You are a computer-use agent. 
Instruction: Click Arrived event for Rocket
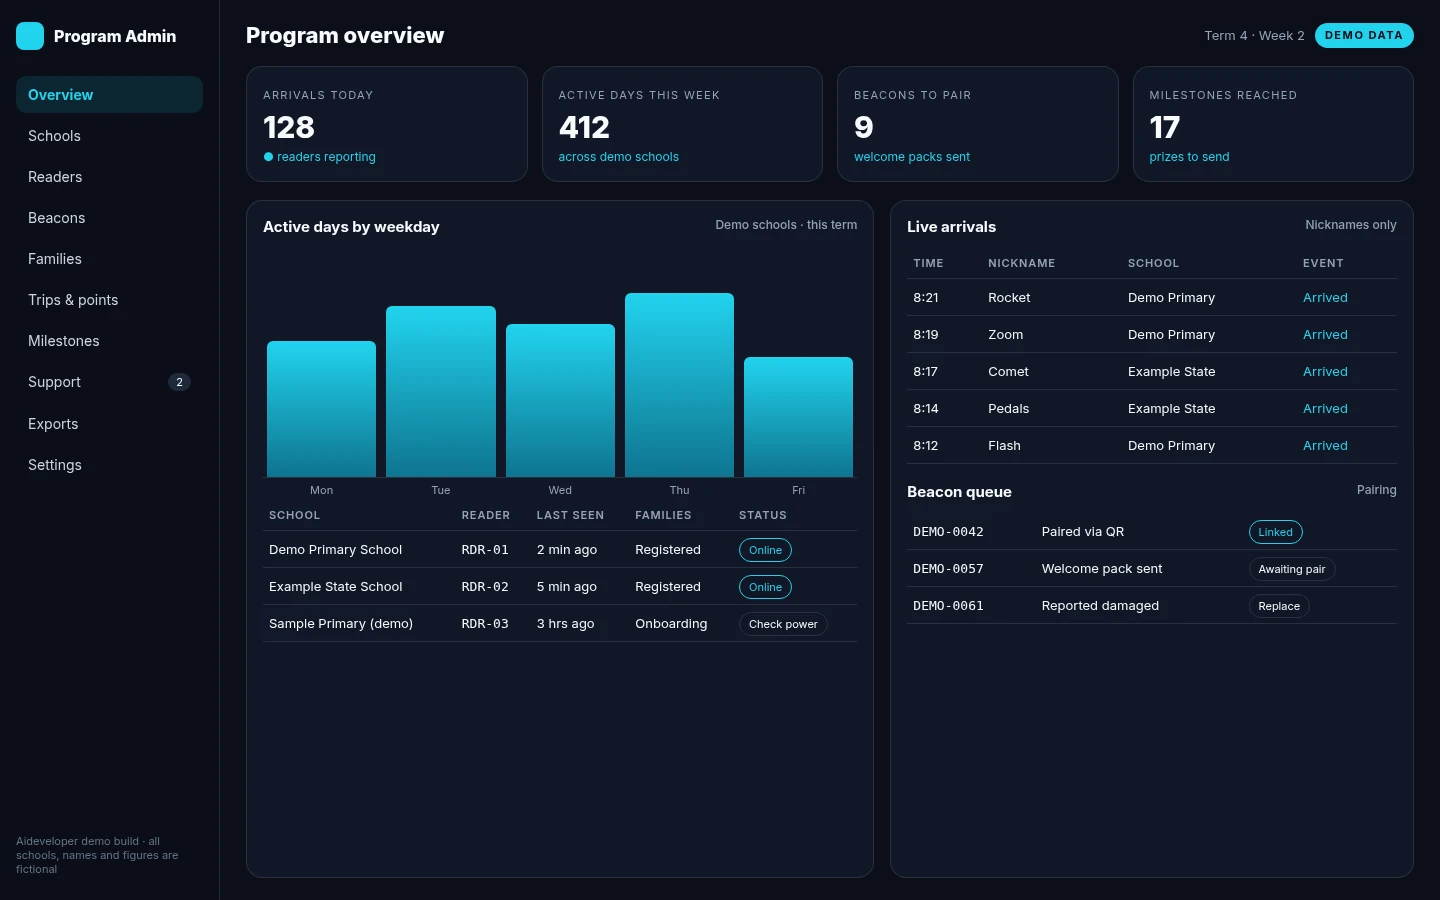pos(1325,298)
